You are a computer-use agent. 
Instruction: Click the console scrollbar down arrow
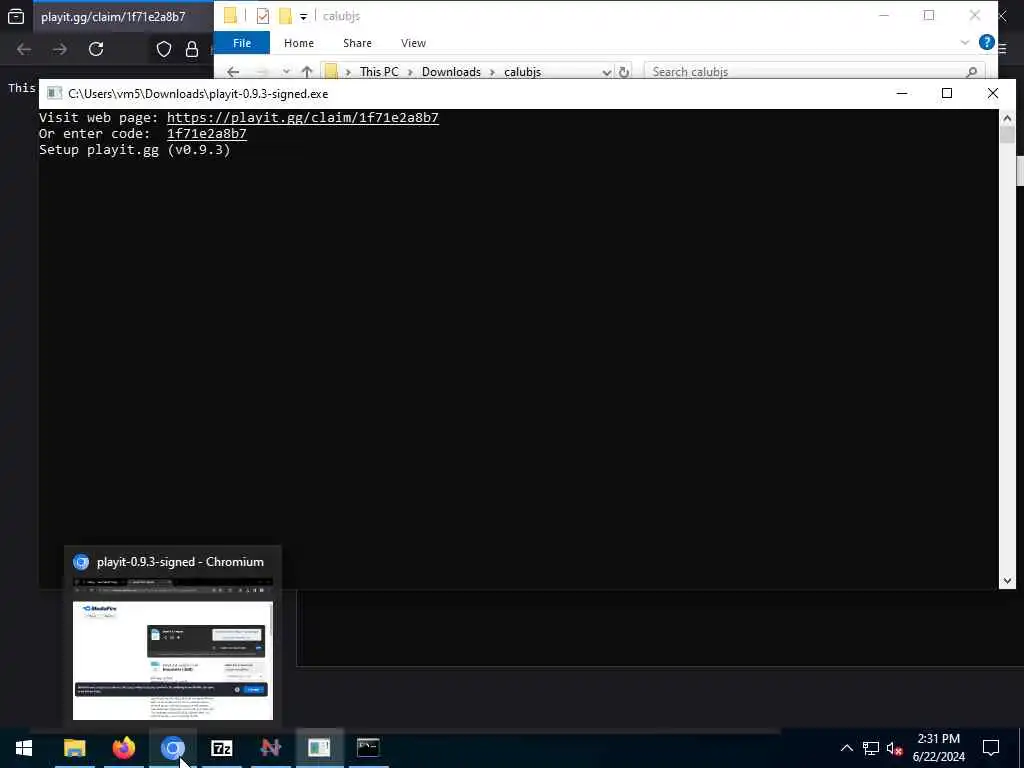1007,581
